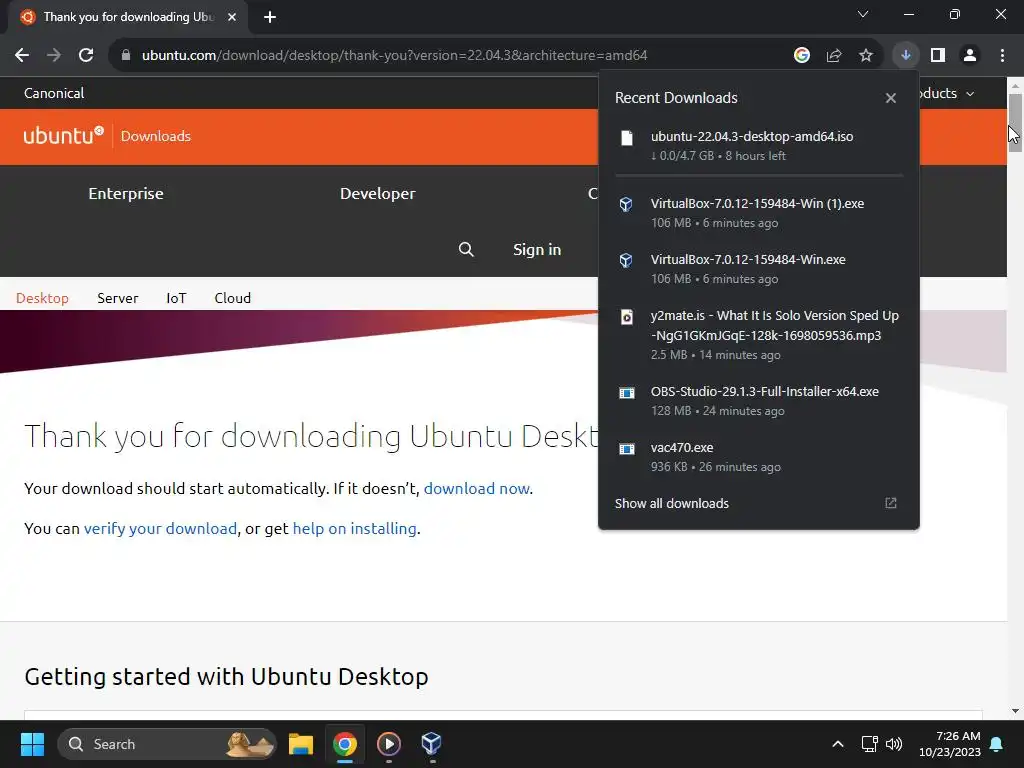This screenshot has height=768, width=1024.
Task: Click the Chrome taskbar icon
Action: click(x=345, y=744)
